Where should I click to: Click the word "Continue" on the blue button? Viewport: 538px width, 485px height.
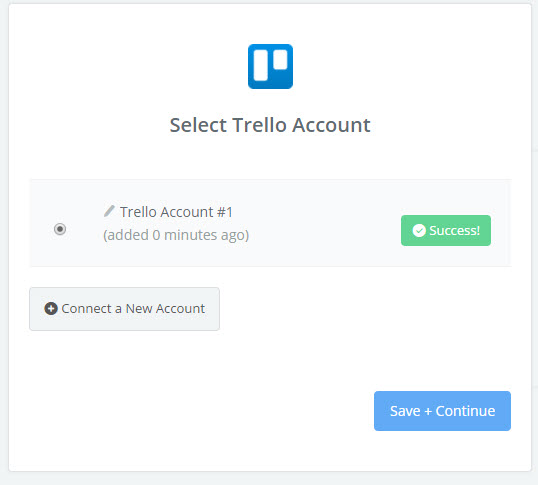[465, 411]
